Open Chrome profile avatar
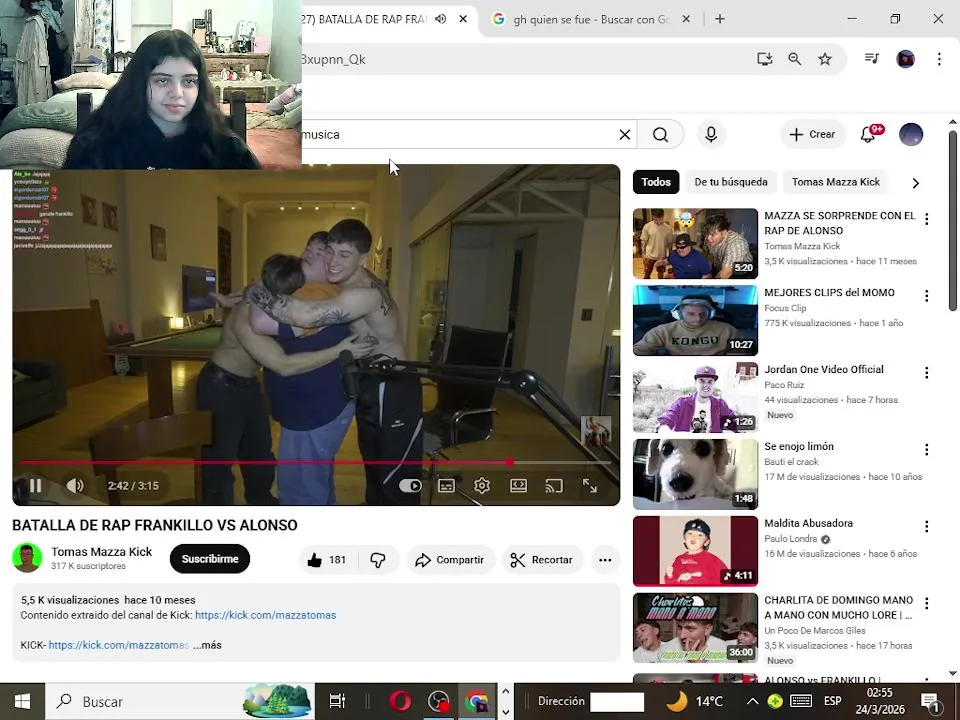 [906, 59]
